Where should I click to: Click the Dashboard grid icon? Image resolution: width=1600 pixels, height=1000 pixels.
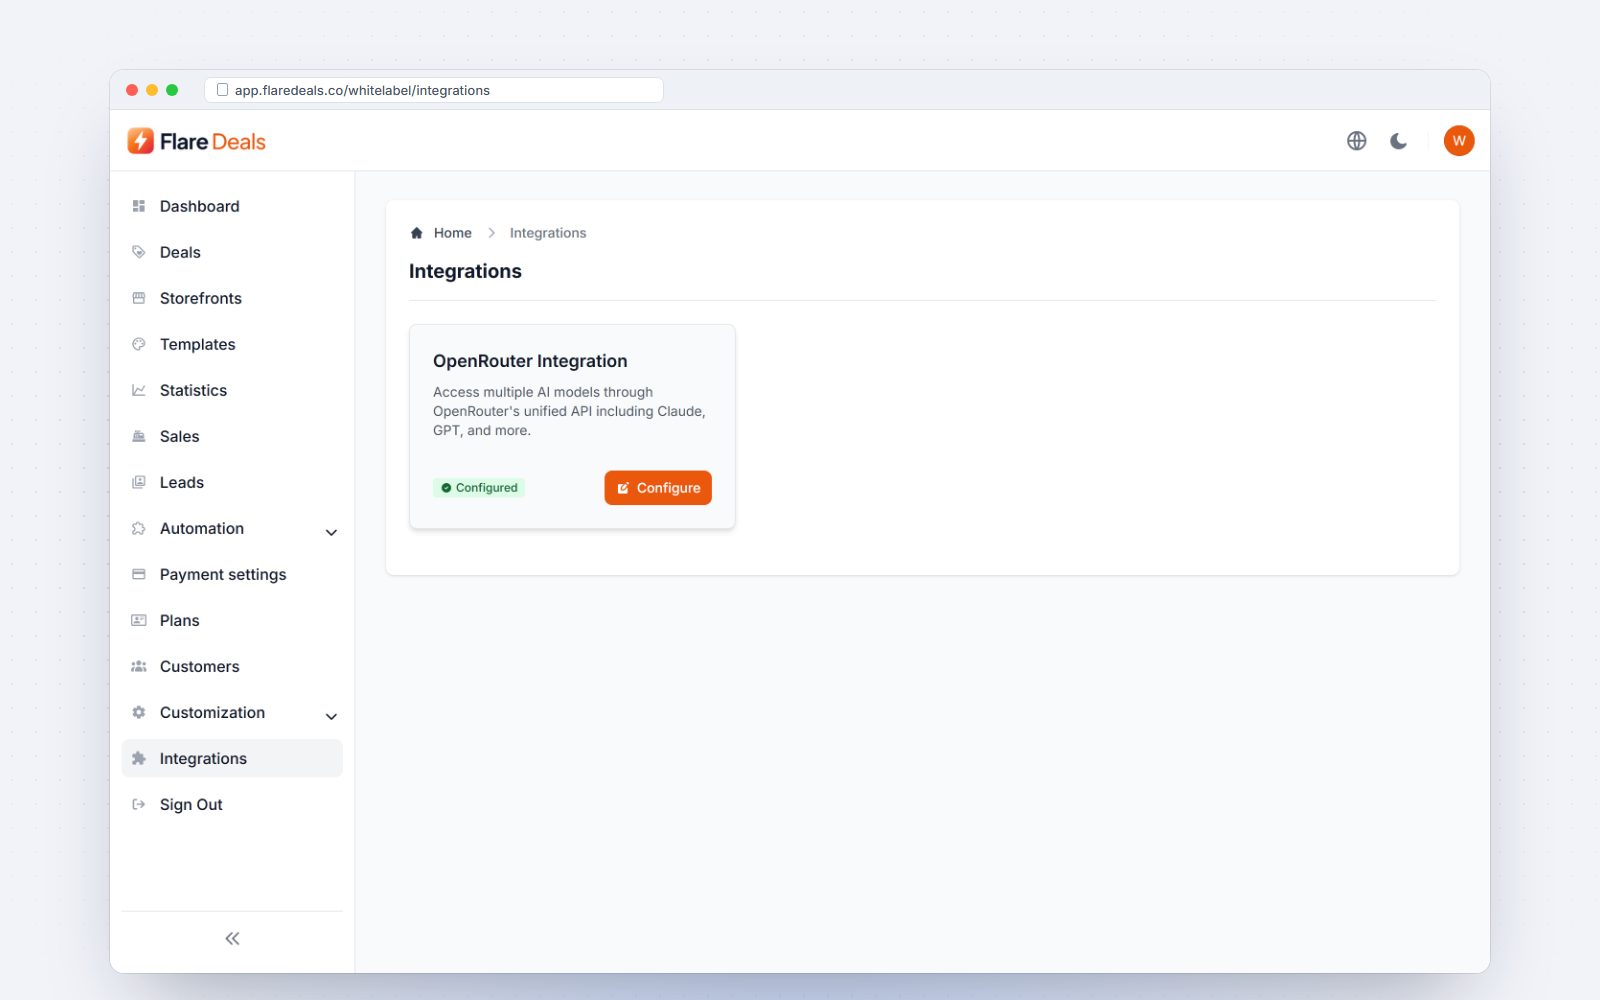(x=139, y=206)
